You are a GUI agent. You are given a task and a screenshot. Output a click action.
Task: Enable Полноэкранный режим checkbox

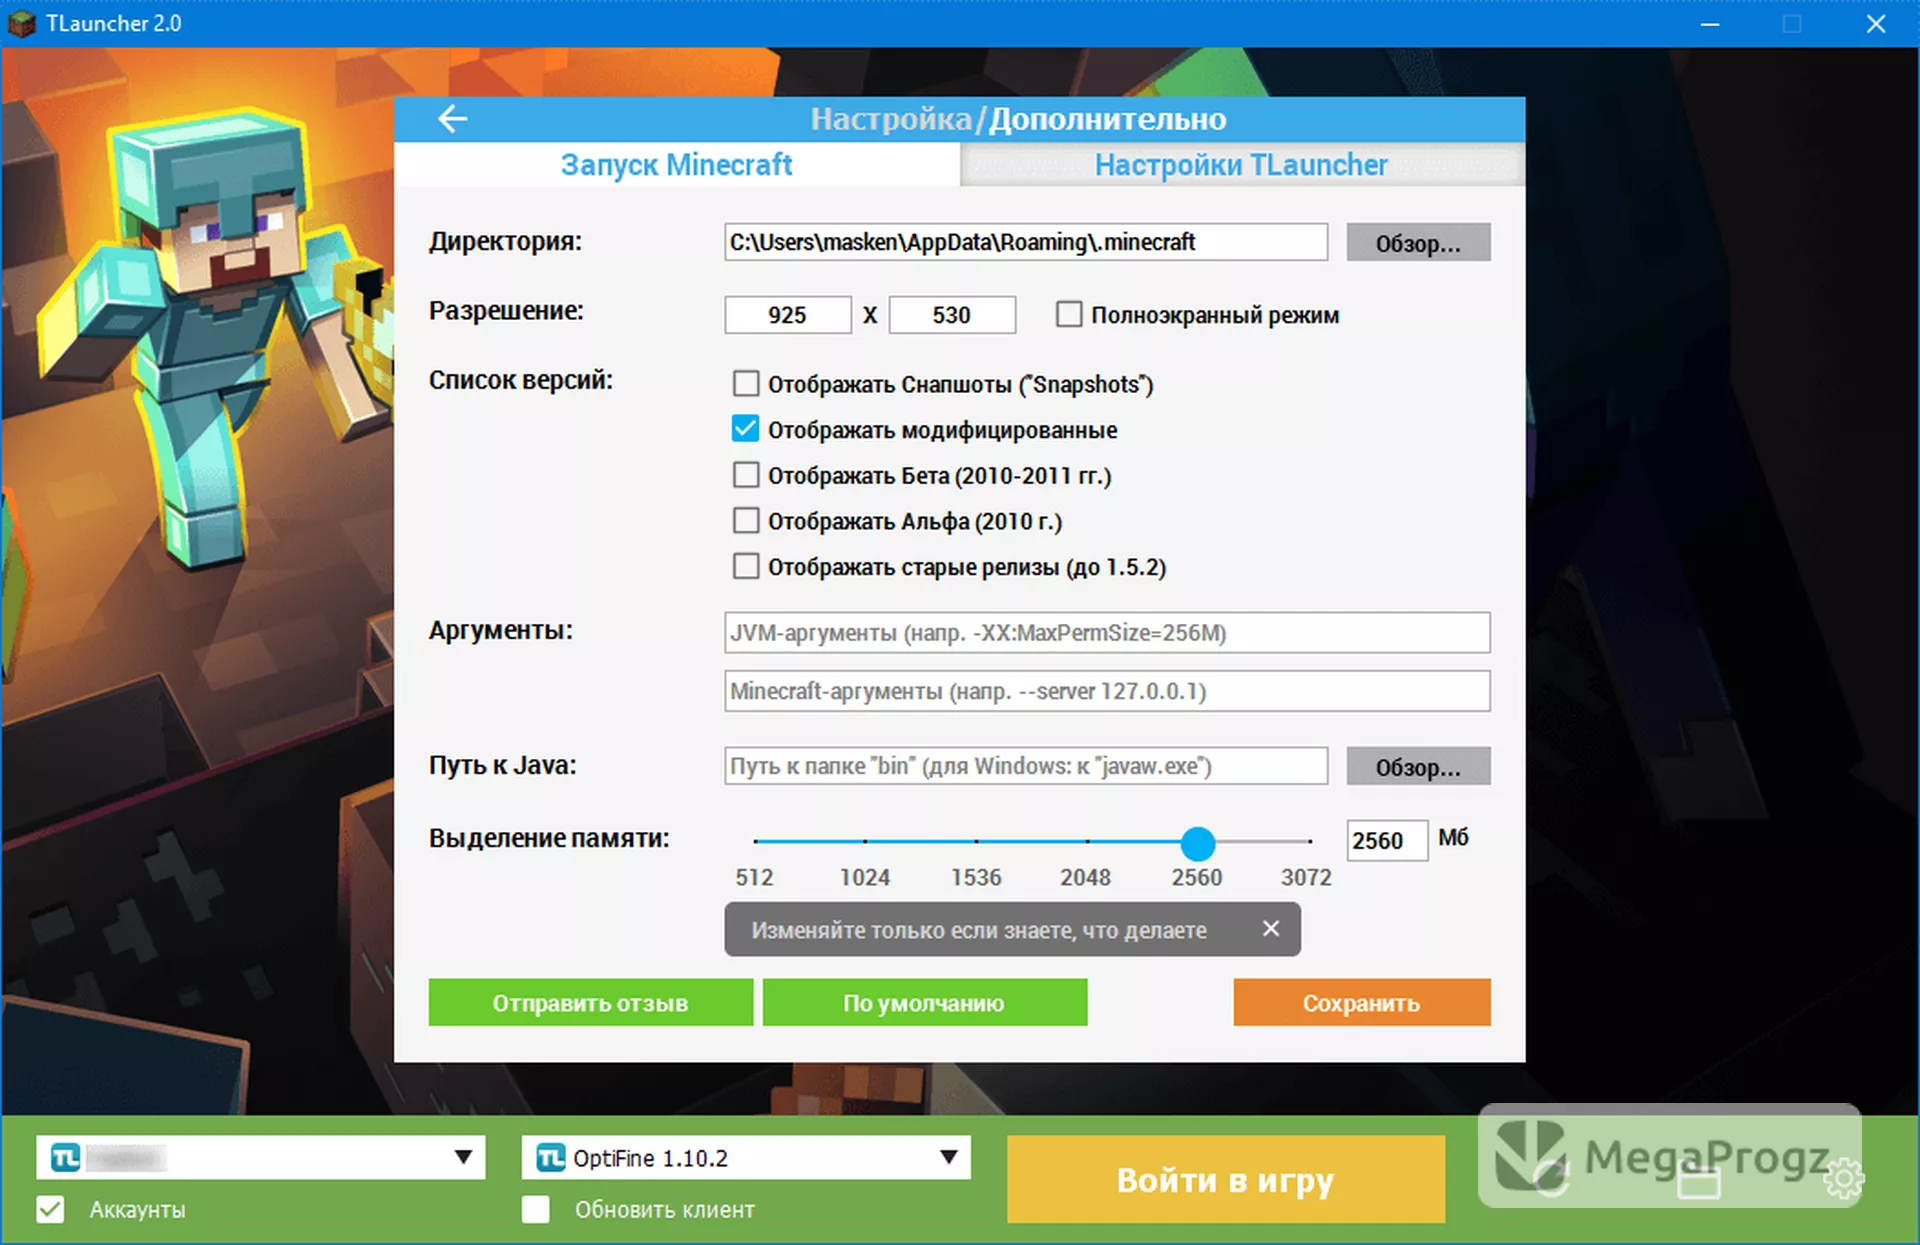tap(1068, 314)
